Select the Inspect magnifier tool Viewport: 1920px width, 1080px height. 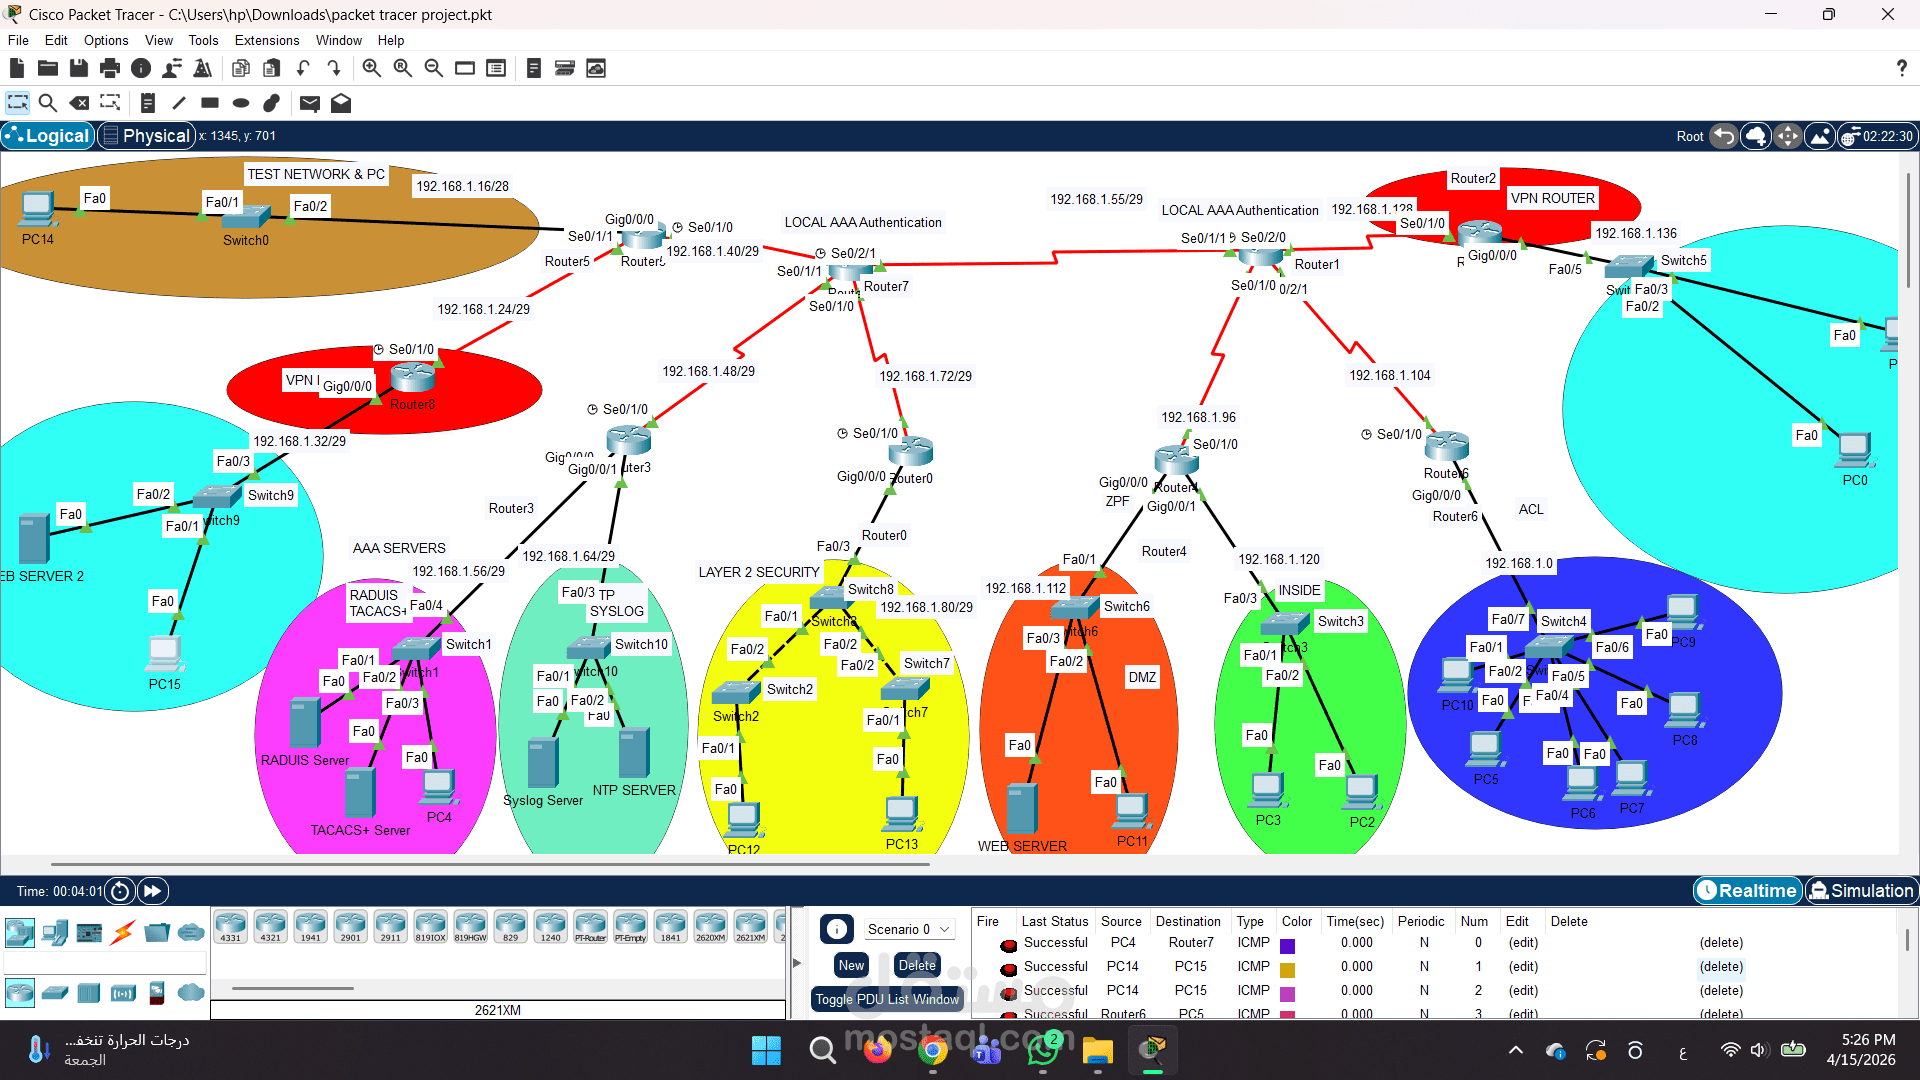pyautogui.click(x=48, y=103)
